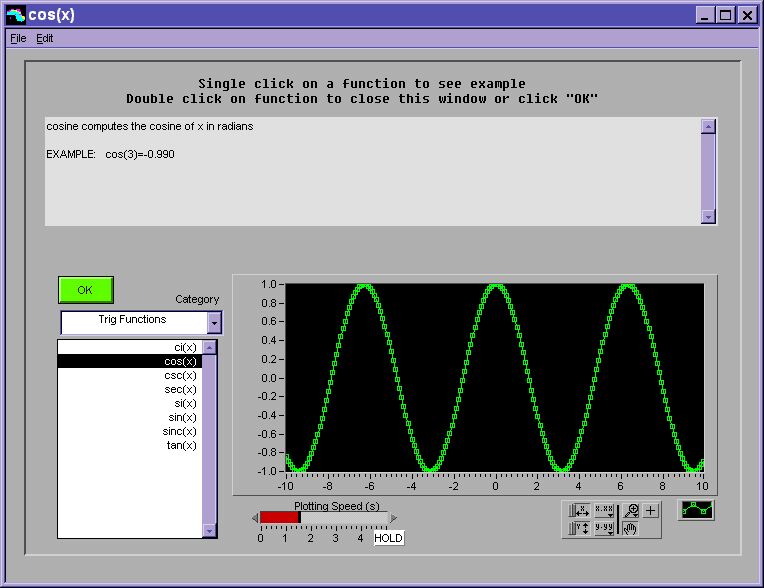This screenshot has height=588, width=764.
Task: Select the zoom magnifier tool
Action: pos(631,511)
